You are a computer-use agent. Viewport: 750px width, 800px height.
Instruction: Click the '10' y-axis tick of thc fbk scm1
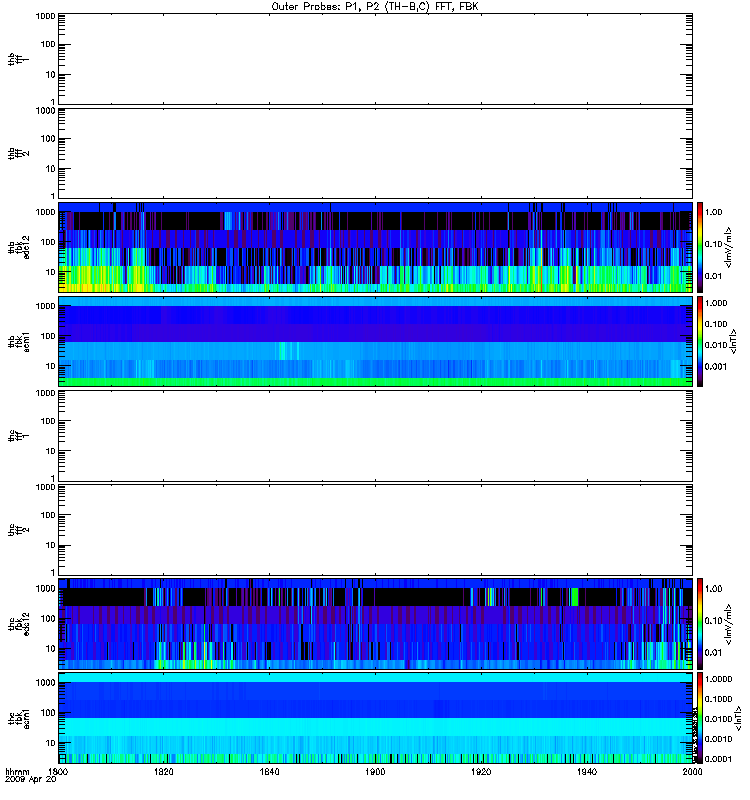tap(51, 743)
